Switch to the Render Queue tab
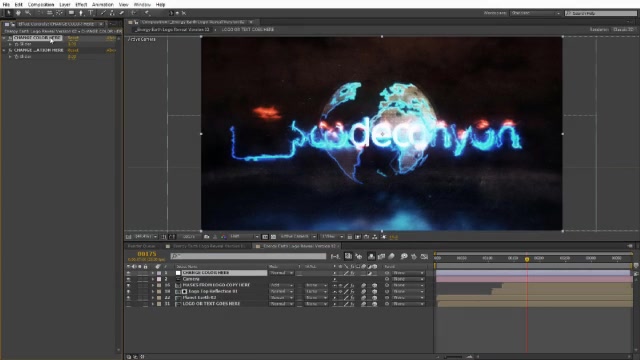 click(142, 246)
